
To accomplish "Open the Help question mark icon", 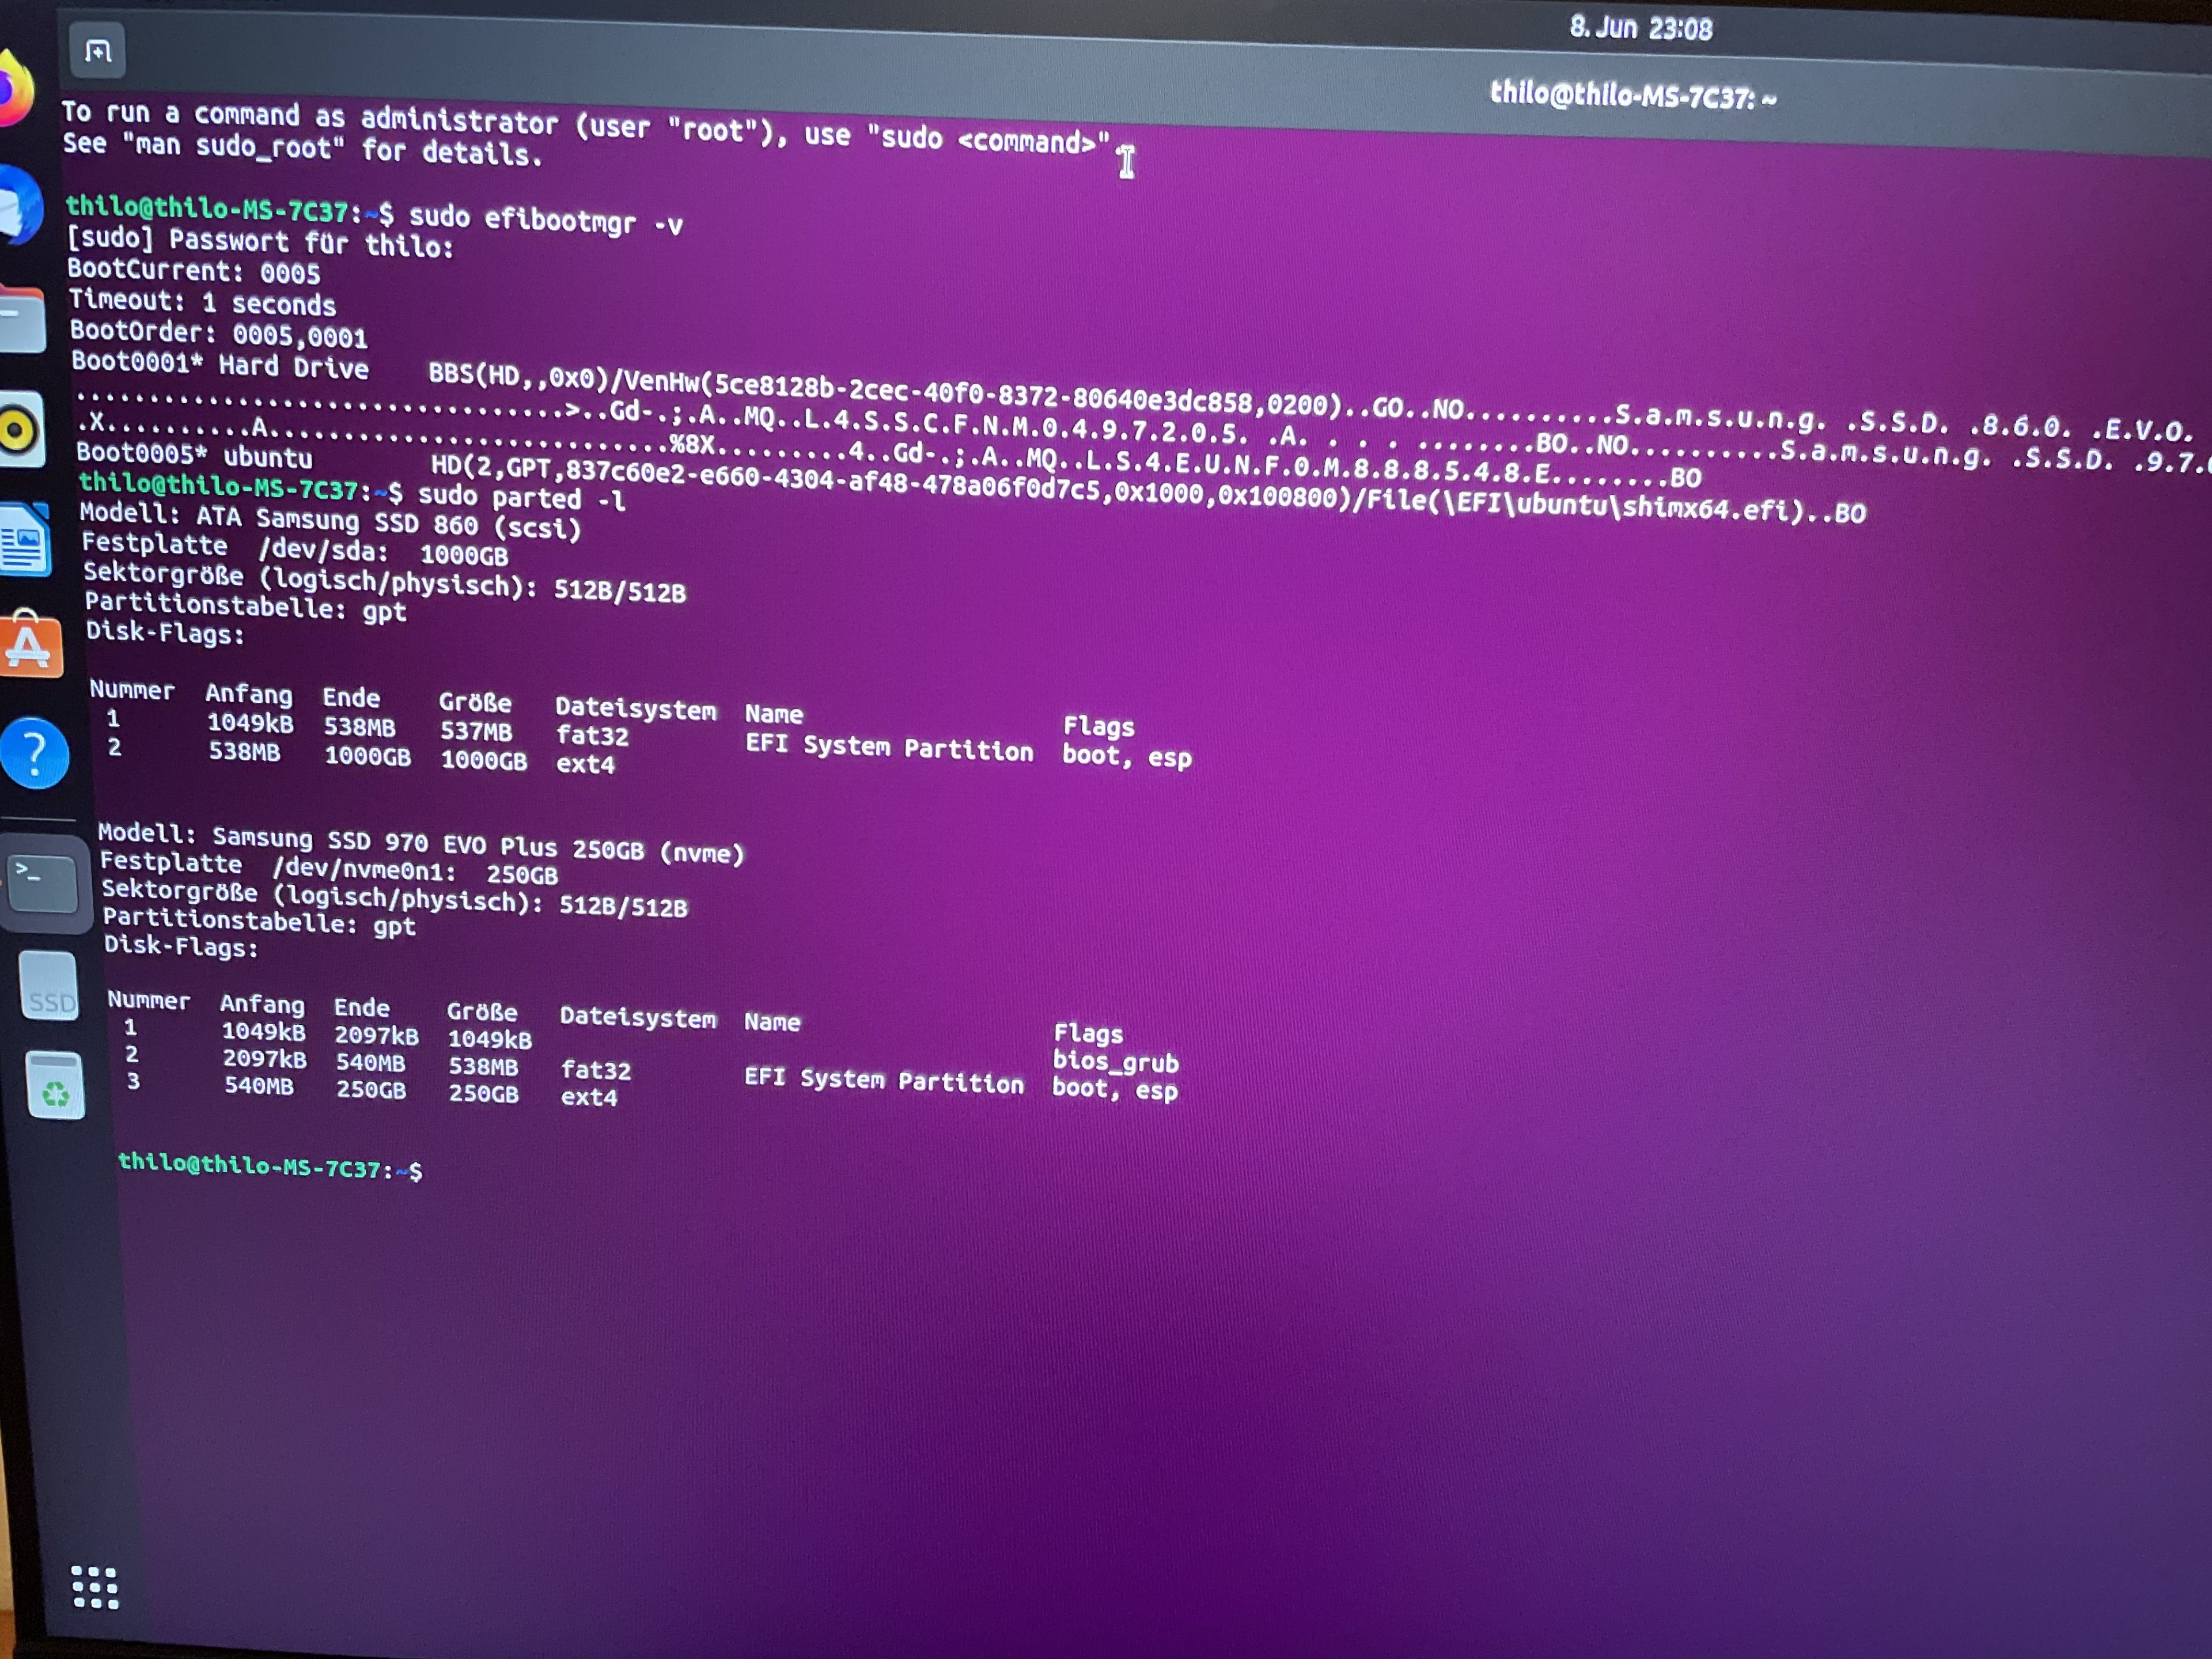I will point(35,753).
